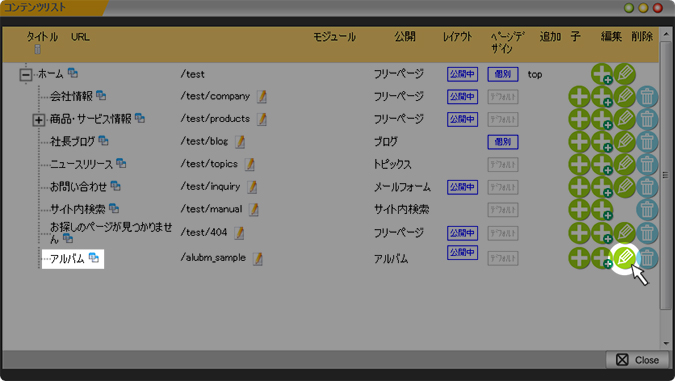Delete the サイト内検索 page
Screen dimensions: 675x381
(x=647, y=210)
